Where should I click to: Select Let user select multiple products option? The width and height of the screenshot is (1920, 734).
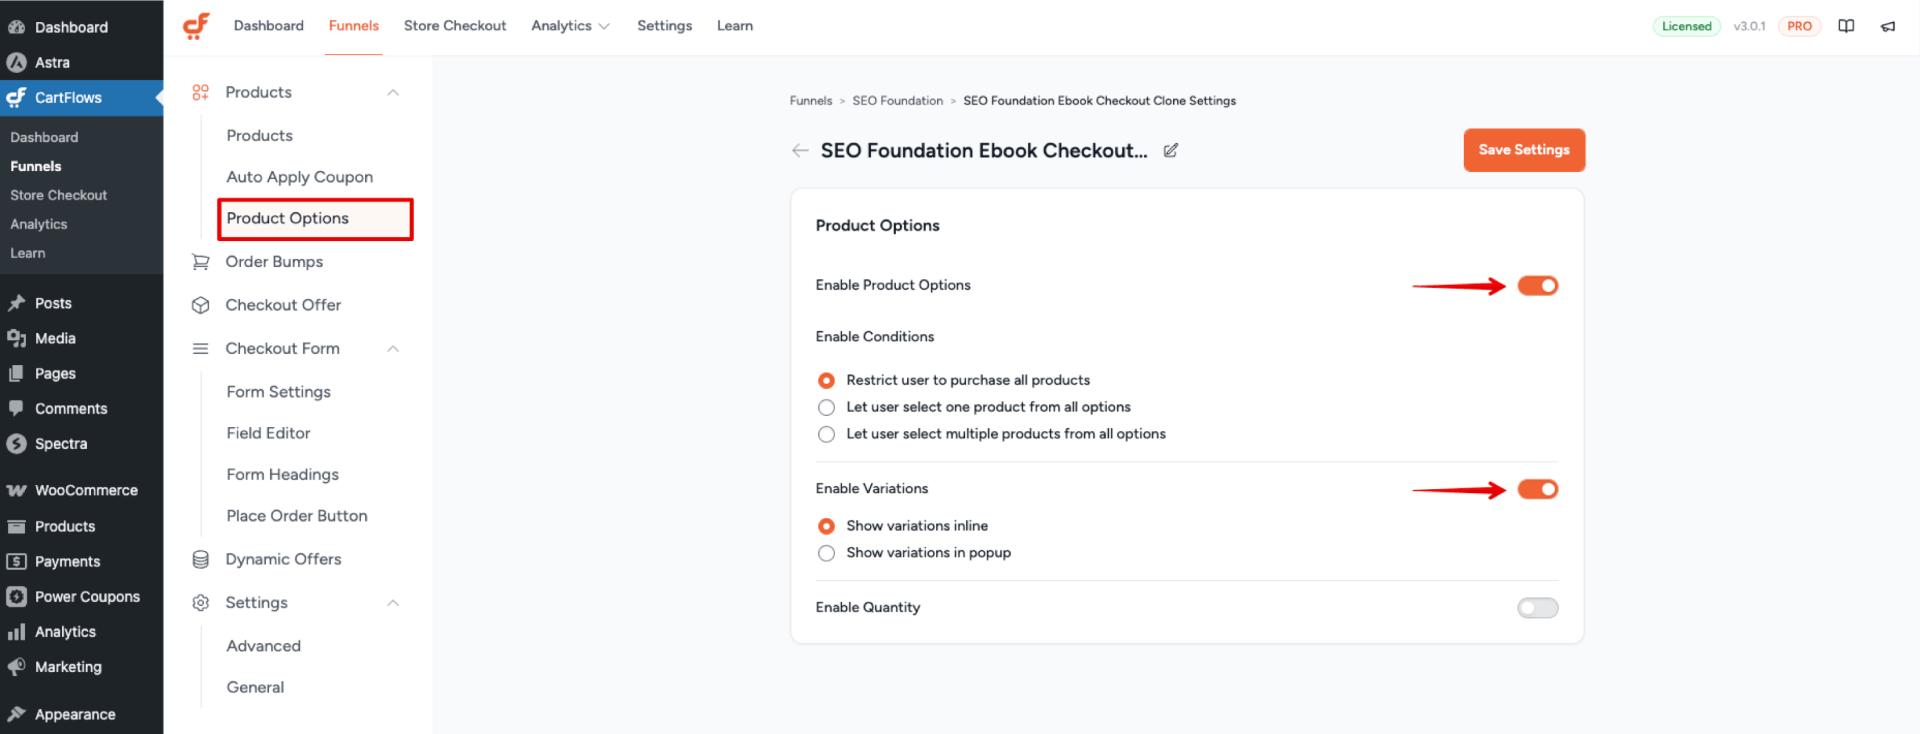click(x=826, y=434)
